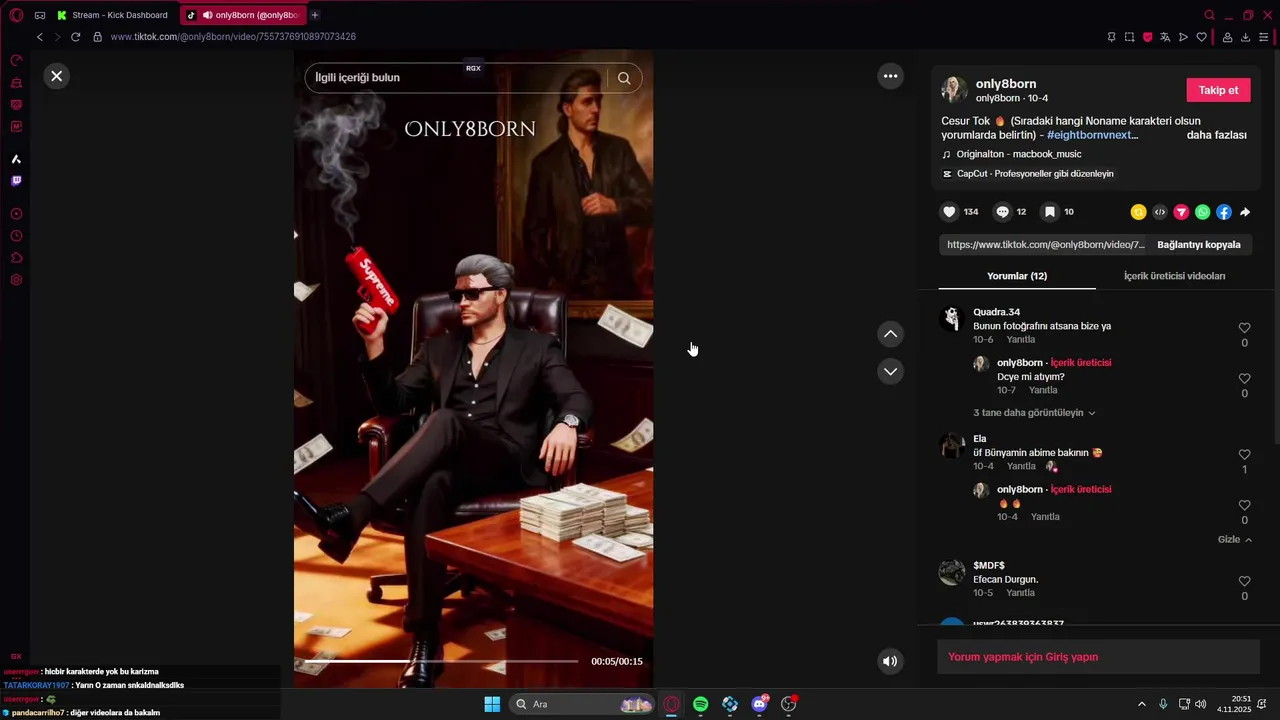Open Easy Setup sliders icon
This screenshot has width=1280, height=720.
[x=1263, y=37]
